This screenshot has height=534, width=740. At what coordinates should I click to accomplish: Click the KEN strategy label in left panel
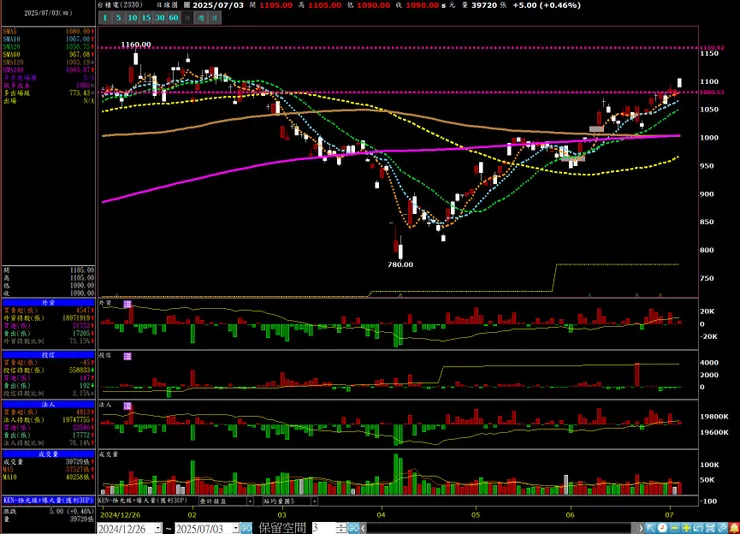tap(49, 500)
